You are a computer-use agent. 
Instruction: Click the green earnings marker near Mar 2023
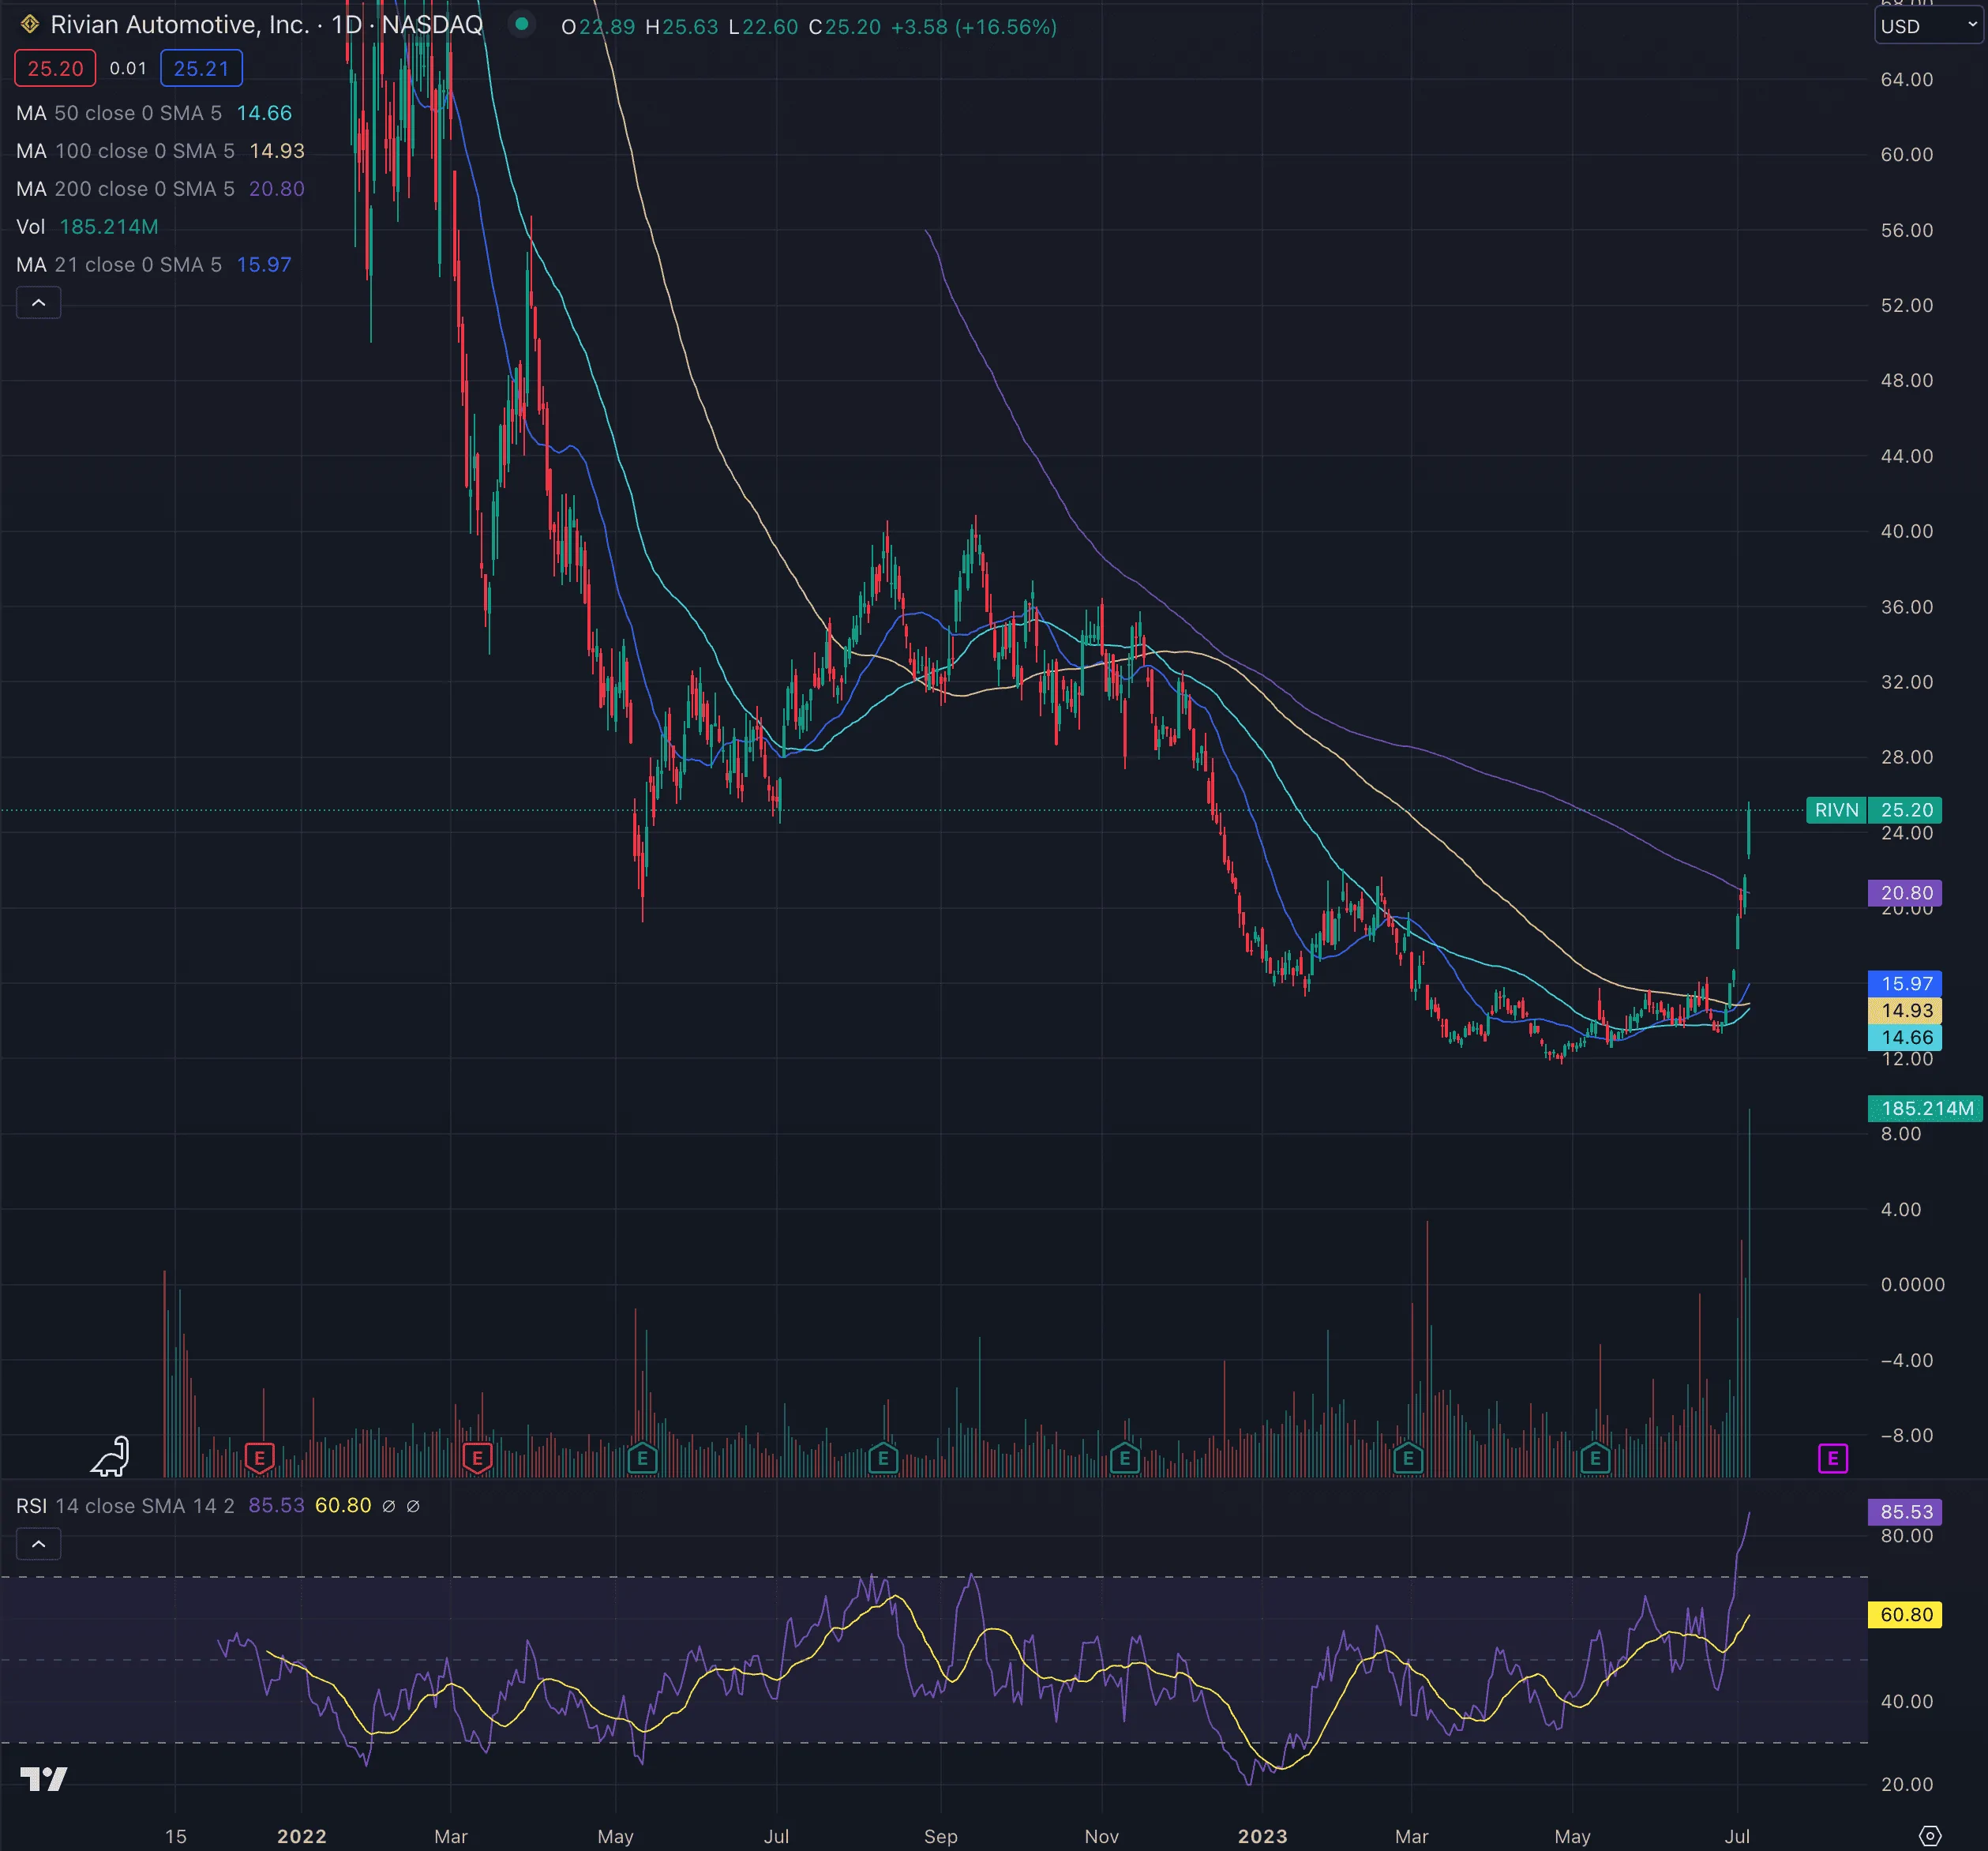(1408, 1458)
